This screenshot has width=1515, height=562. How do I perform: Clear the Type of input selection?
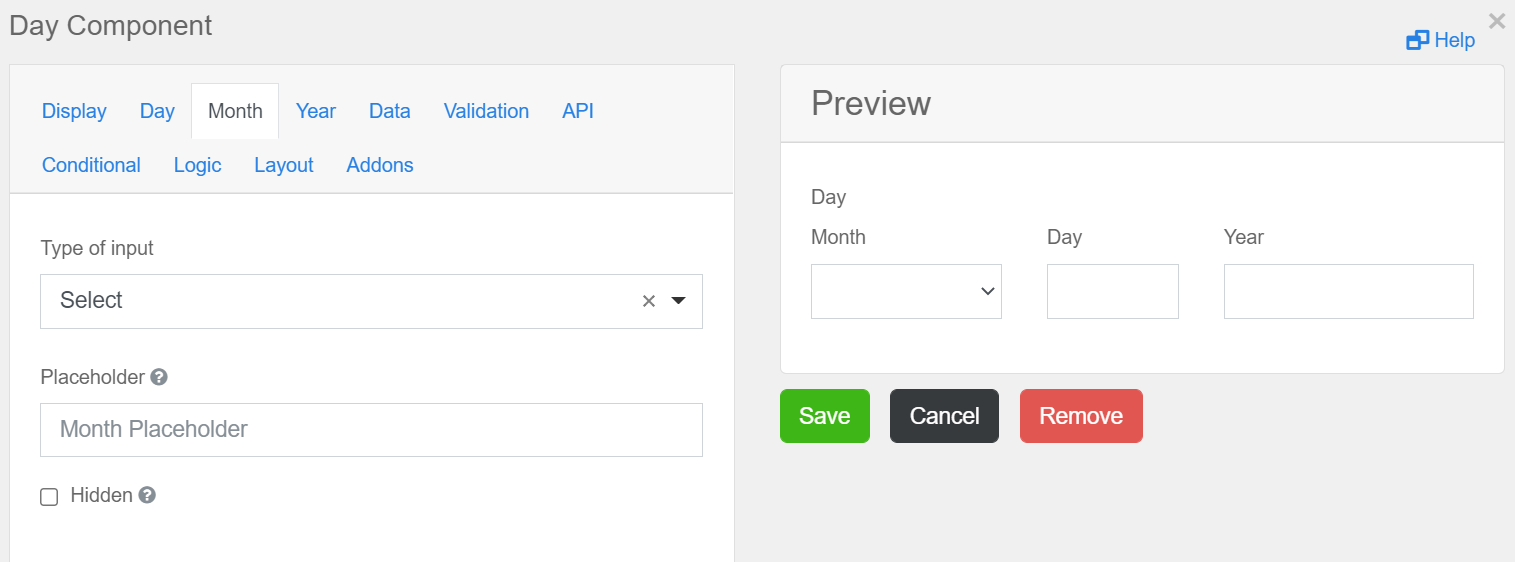click(648, 301)
